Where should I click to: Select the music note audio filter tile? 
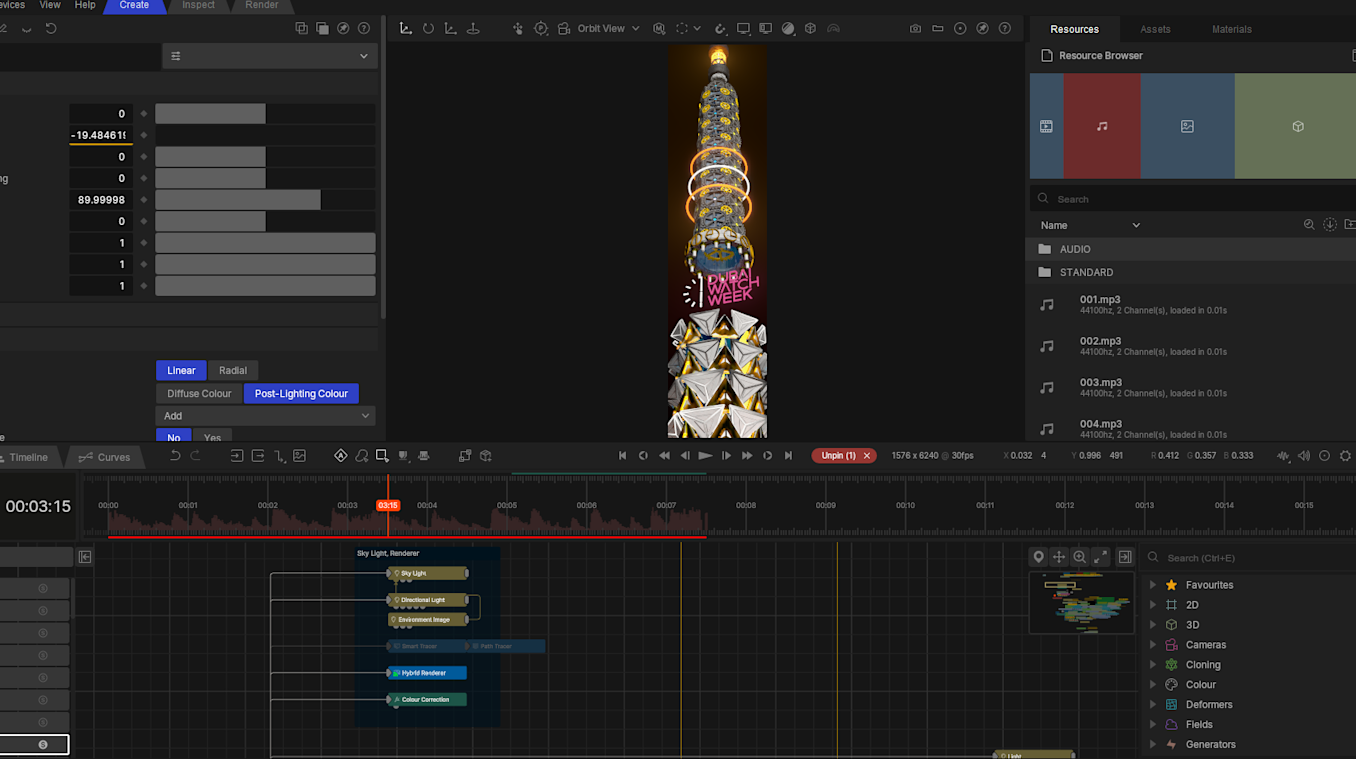pyautogui.click(x=1101, y=126)
